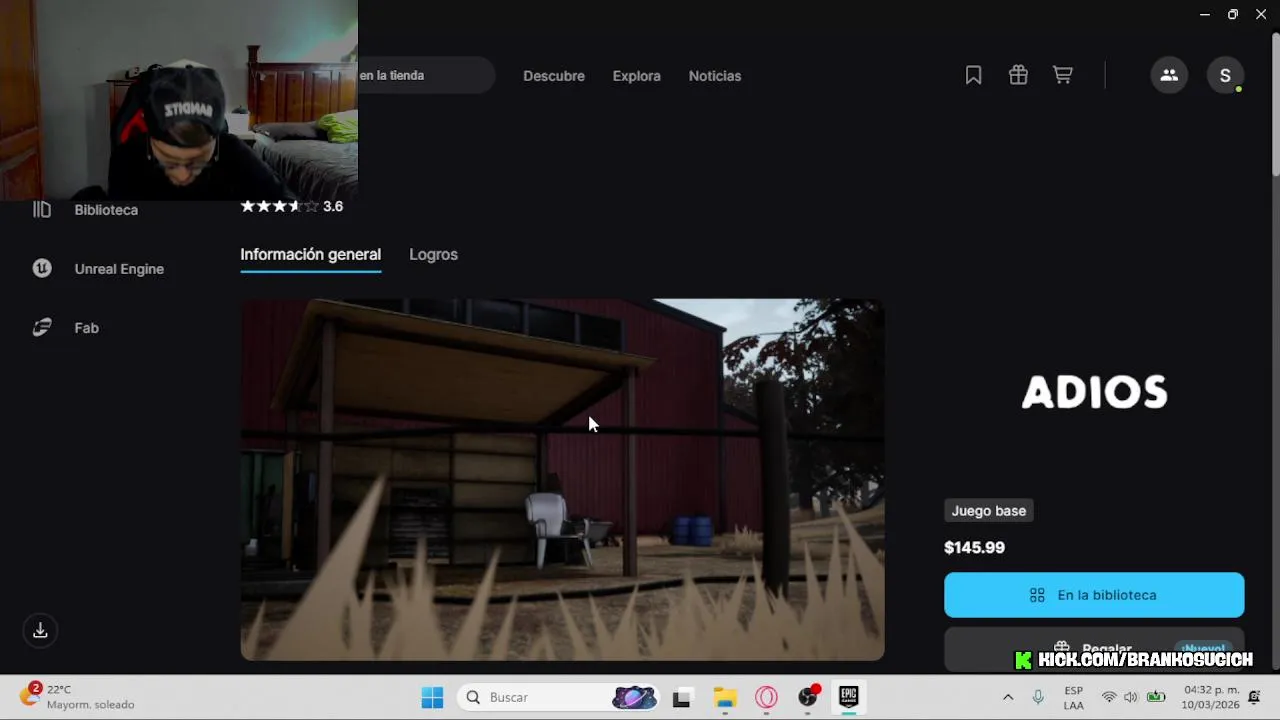Open the volume speaker tray icon
The image size is (1280, 720).
1131,697
